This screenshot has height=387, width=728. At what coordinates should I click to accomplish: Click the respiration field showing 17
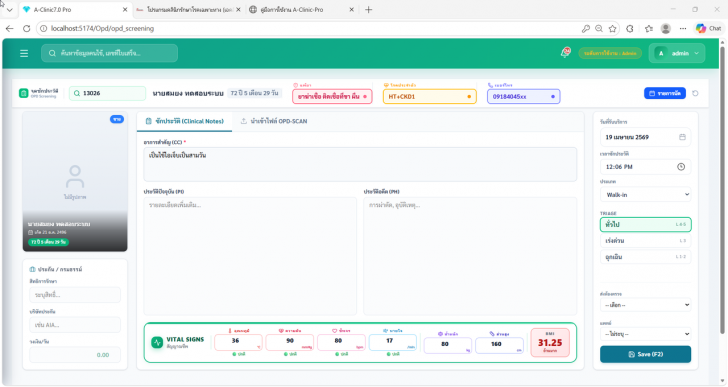click(393, 342)
